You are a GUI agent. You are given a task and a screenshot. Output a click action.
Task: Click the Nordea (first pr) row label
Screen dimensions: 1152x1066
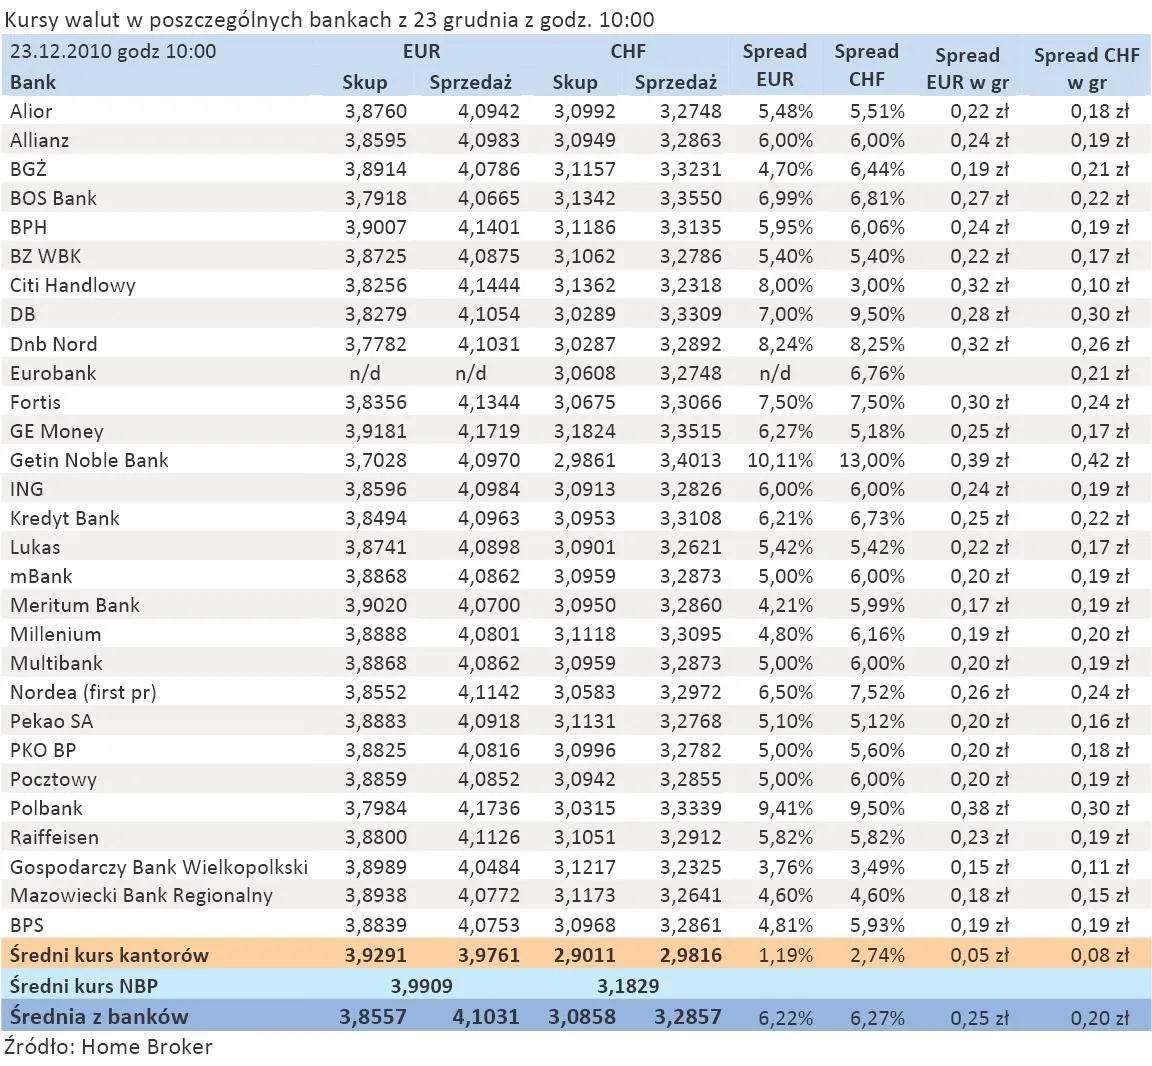(x=83, y=692)
